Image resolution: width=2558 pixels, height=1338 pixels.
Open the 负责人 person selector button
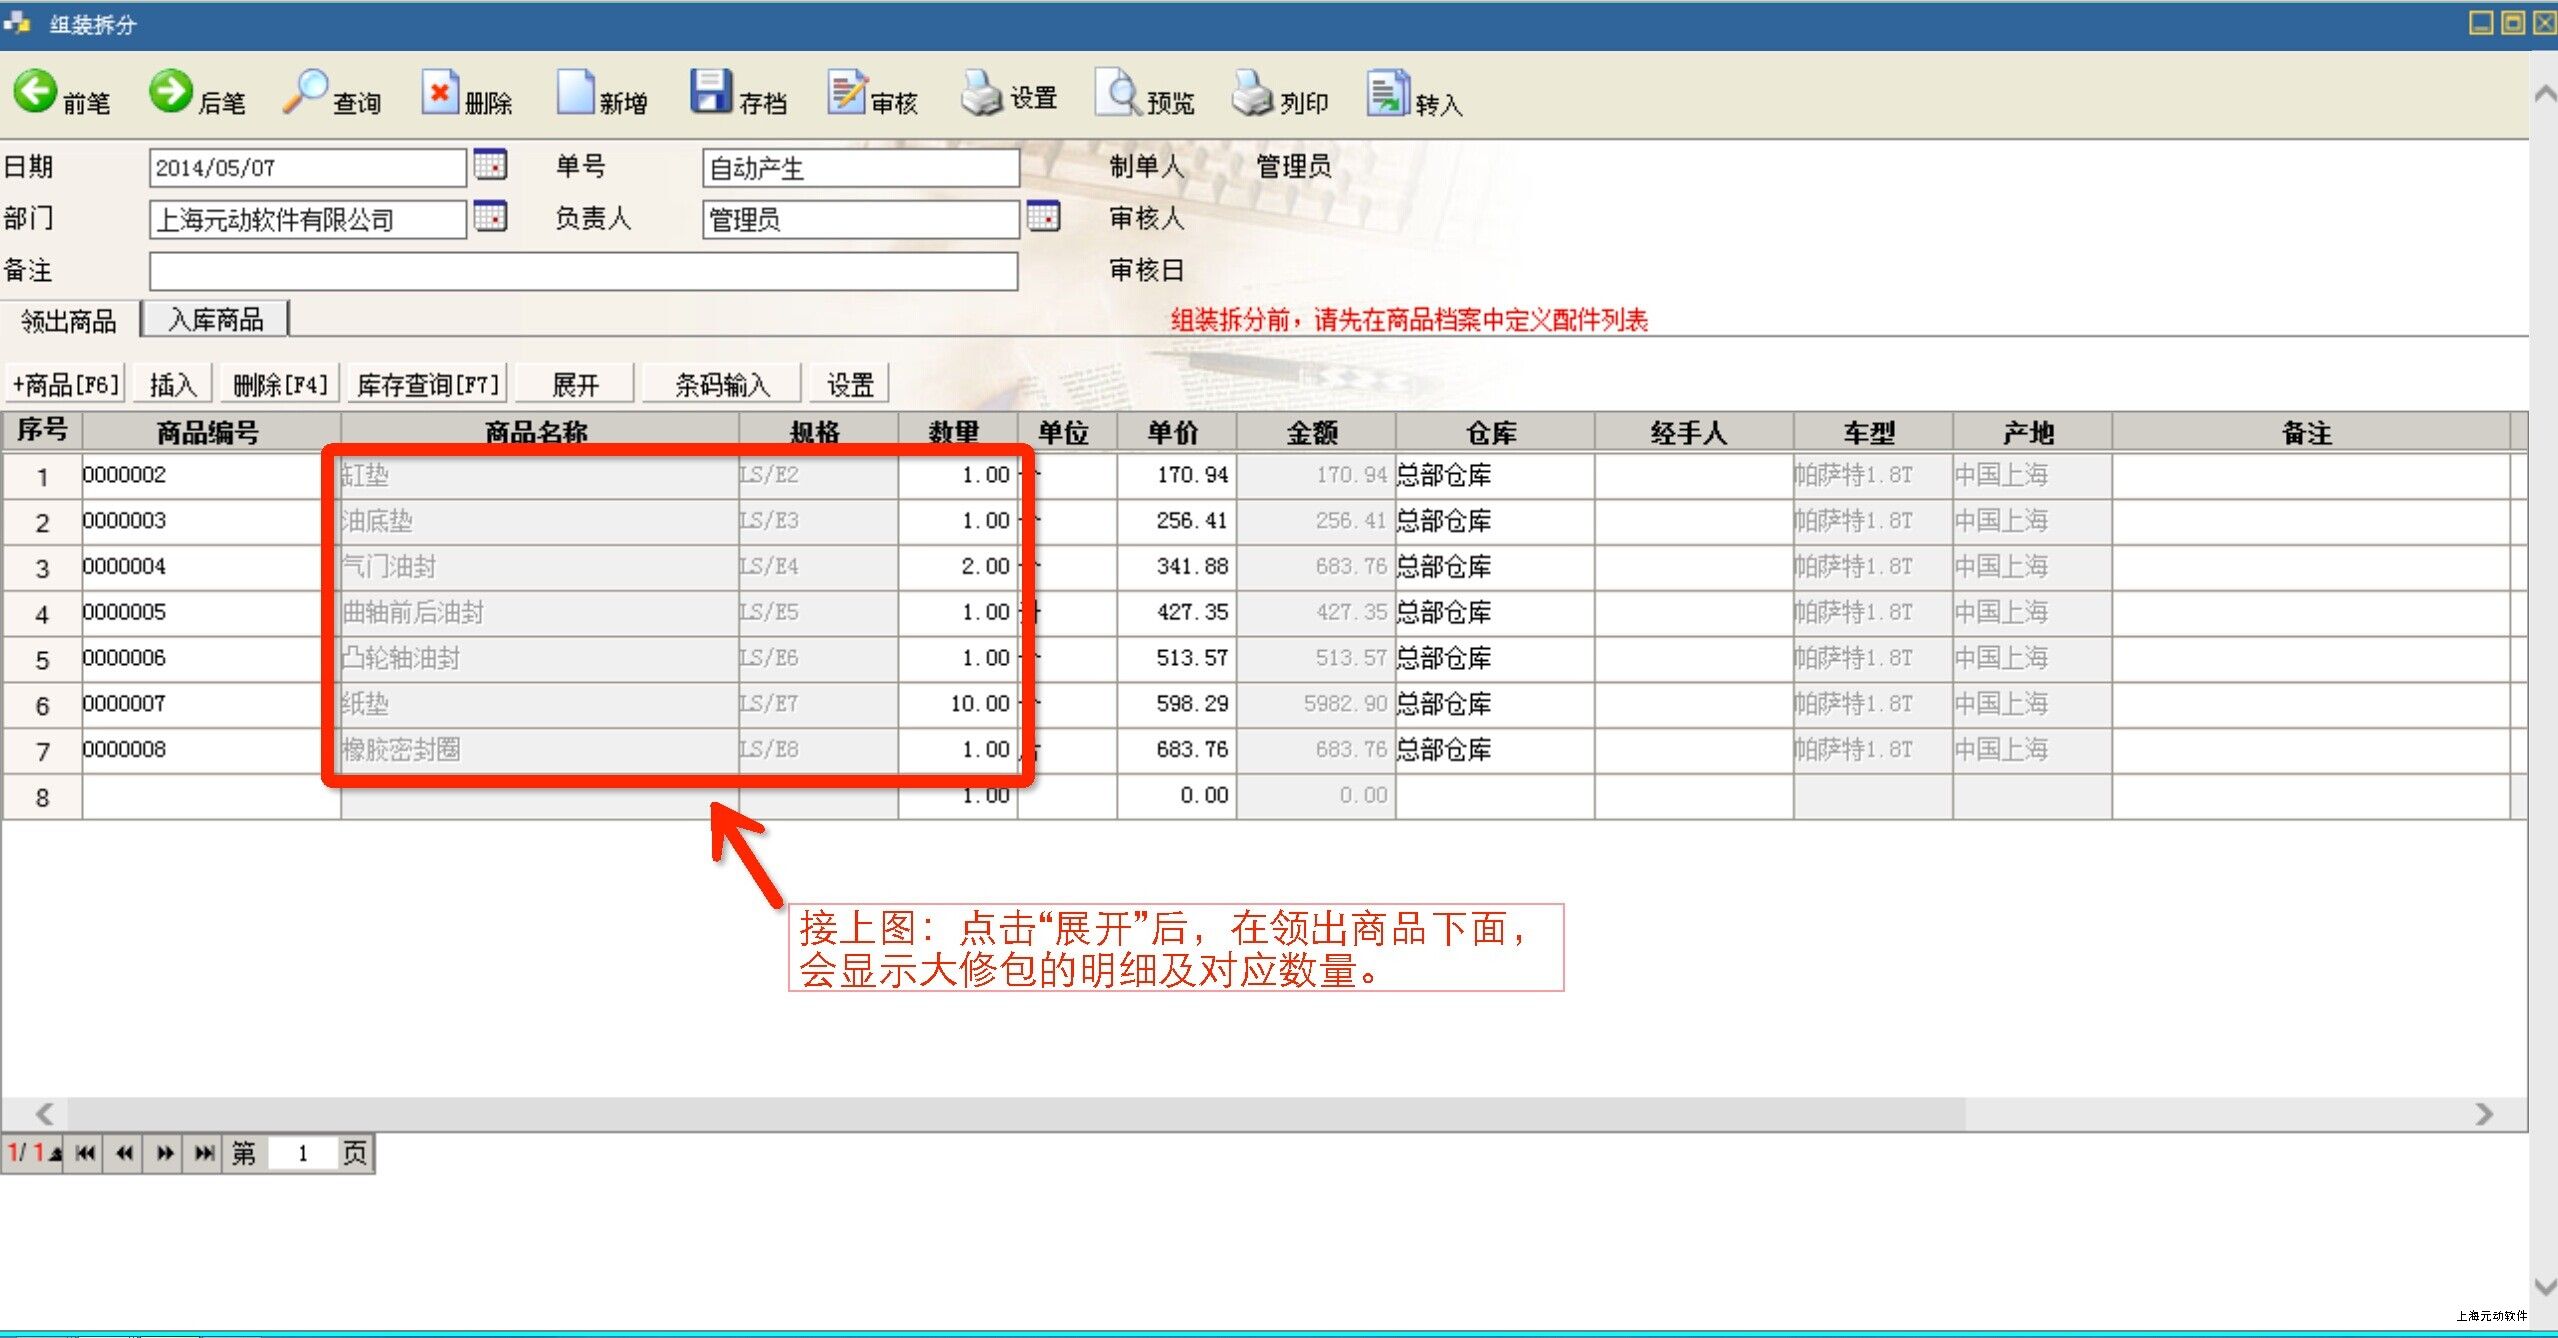click(x=1043, y=217)
